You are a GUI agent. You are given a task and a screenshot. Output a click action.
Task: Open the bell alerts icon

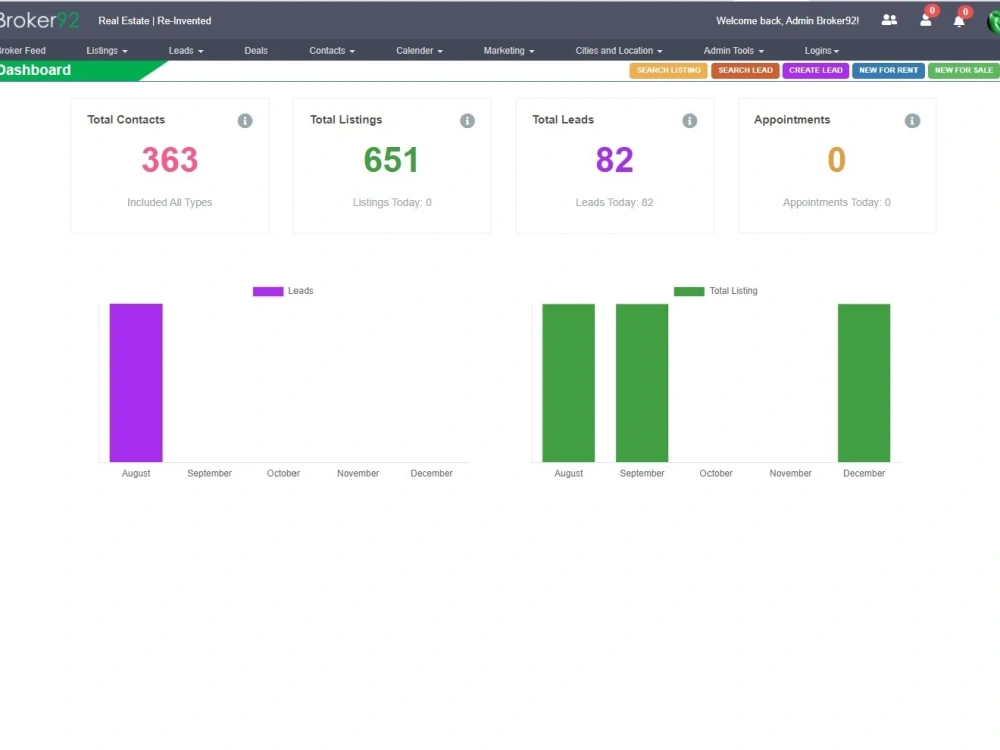pyautogui.click(x=959, y=21)
